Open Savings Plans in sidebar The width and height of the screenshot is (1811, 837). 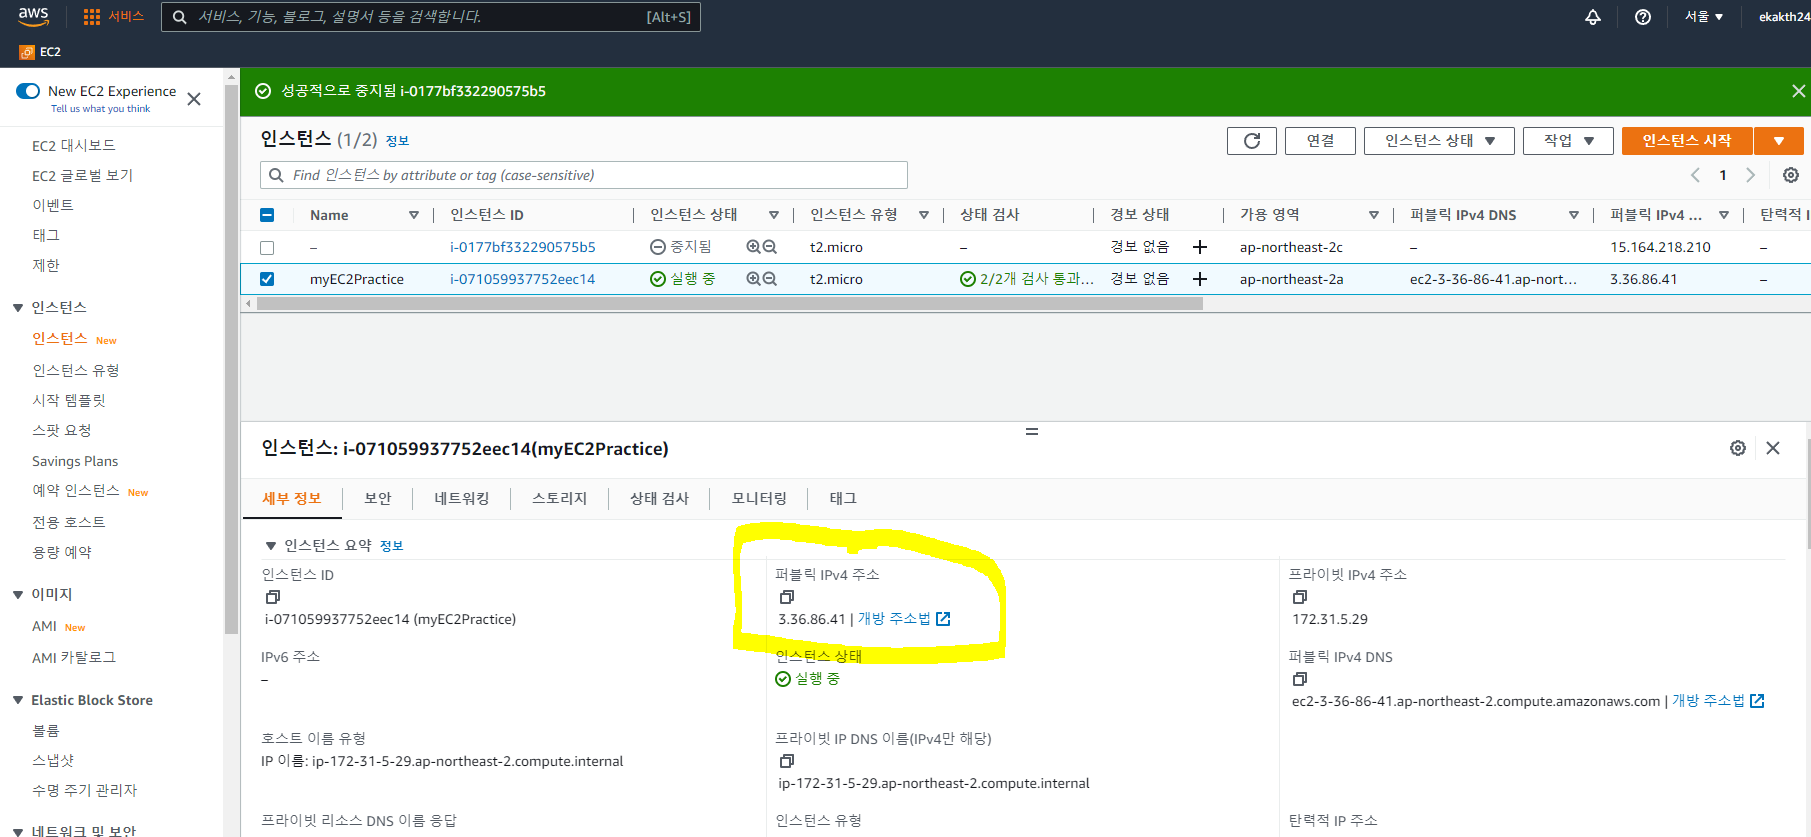[x=75, y=461]
